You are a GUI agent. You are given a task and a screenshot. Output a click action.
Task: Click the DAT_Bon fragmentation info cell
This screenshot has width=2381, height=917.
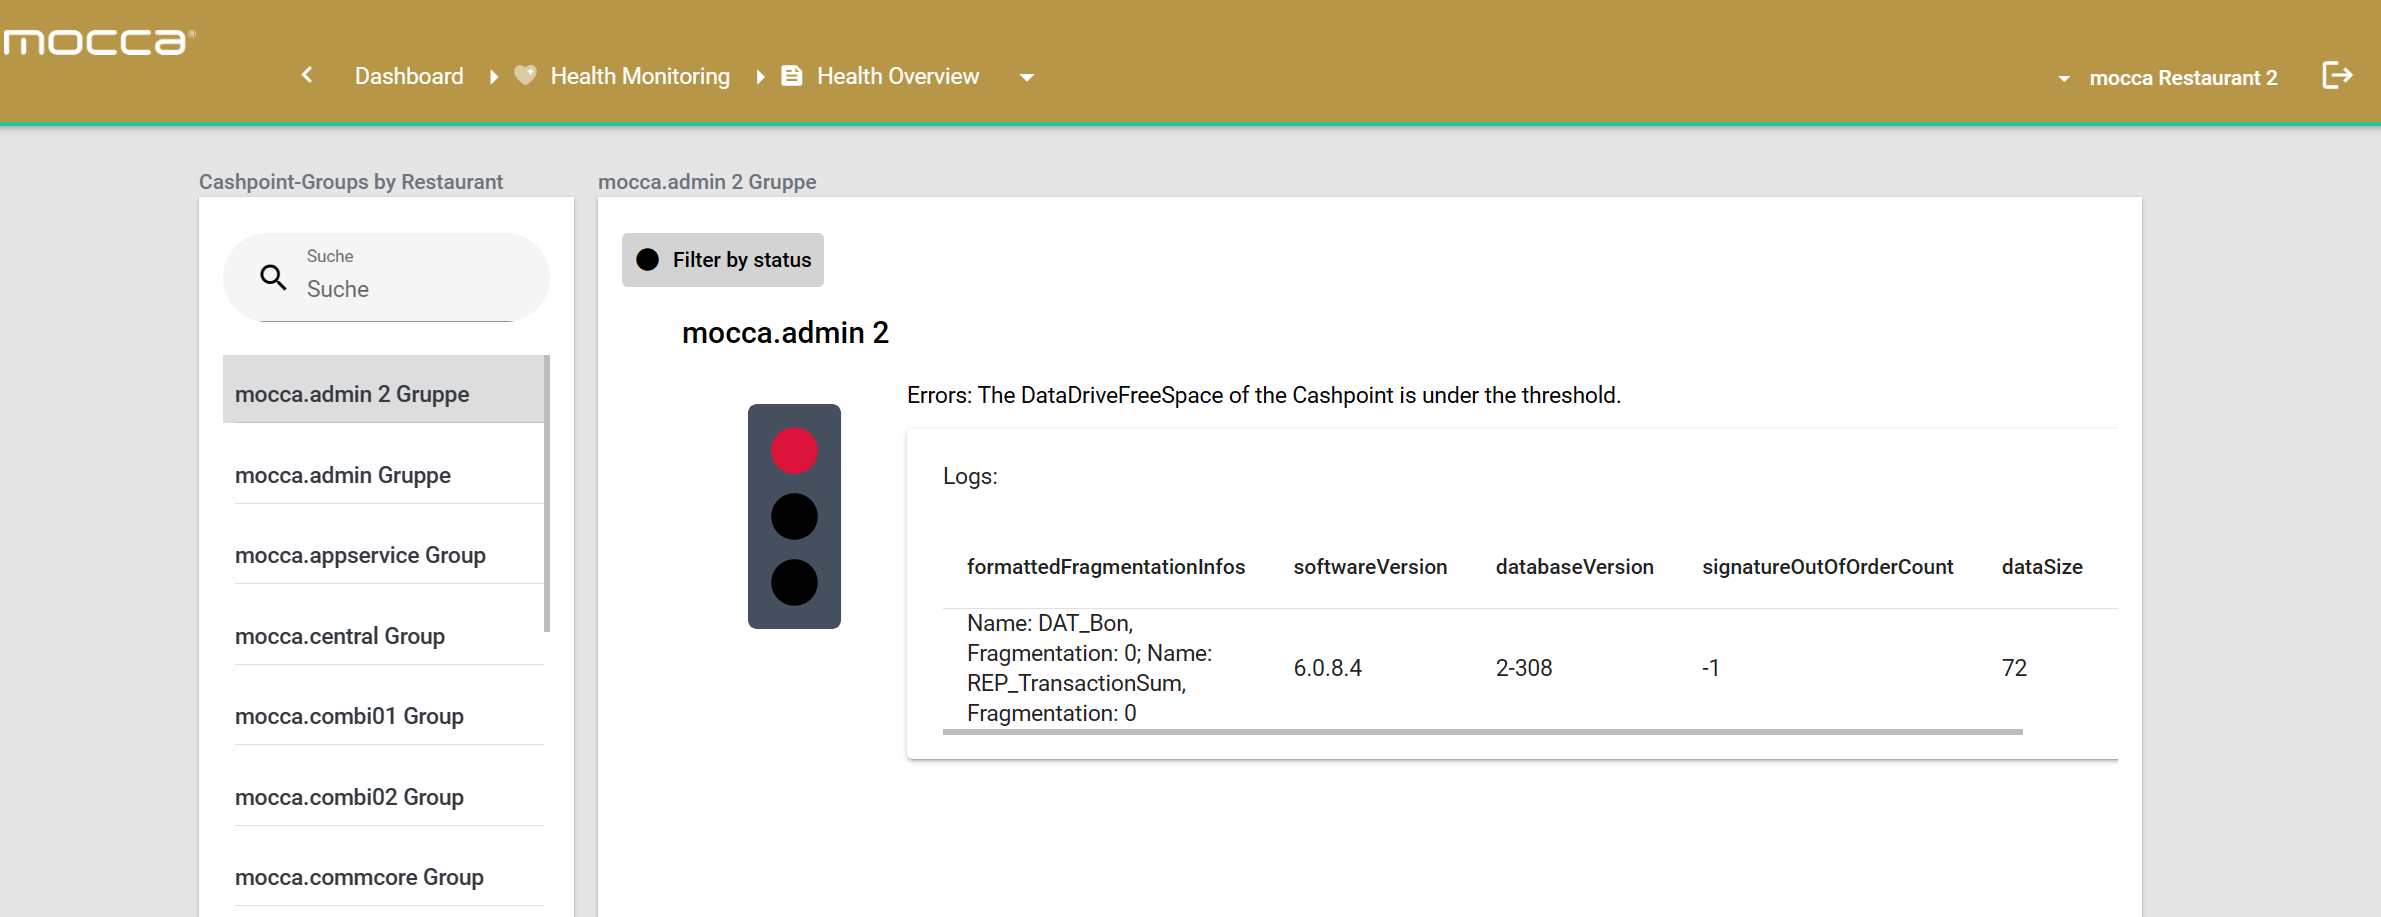coord(1090,668)
